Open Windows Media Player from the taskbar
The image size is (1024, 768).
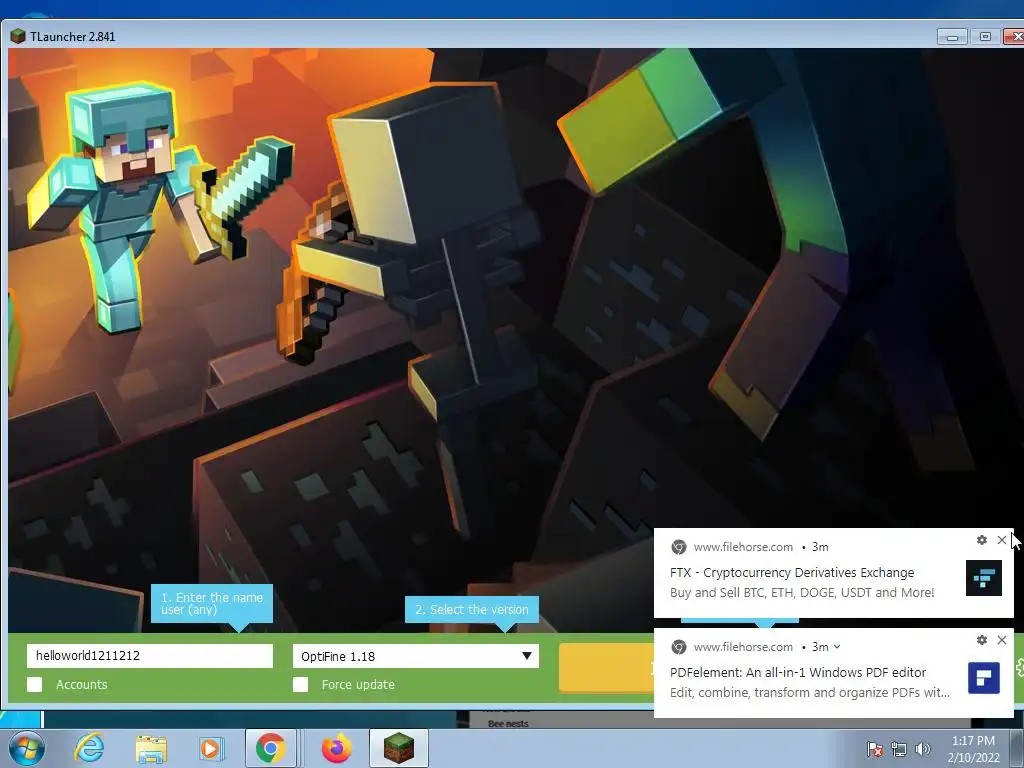point(210,748)
